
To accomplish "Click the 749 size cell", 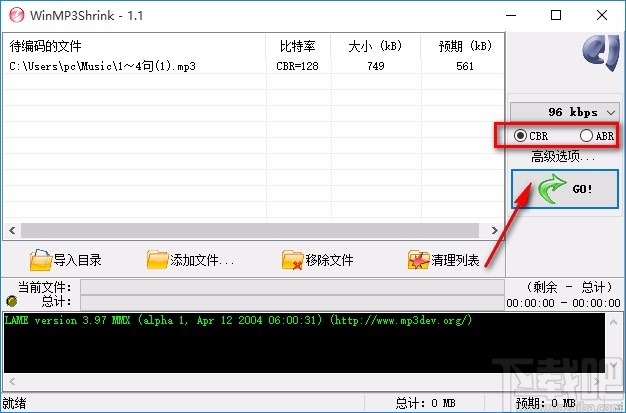I will [x=376, y=66].
